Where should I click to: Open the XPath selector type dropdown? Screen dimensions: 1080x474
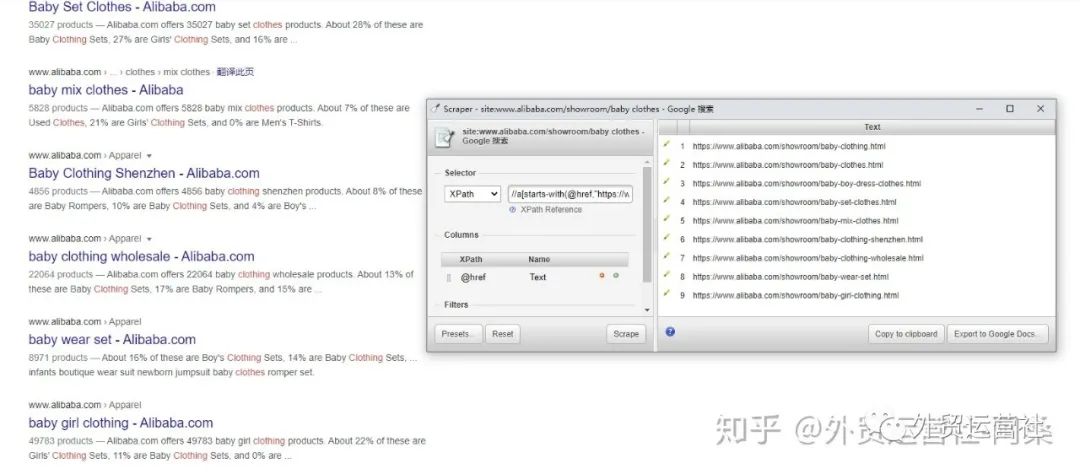coord(472,194)
